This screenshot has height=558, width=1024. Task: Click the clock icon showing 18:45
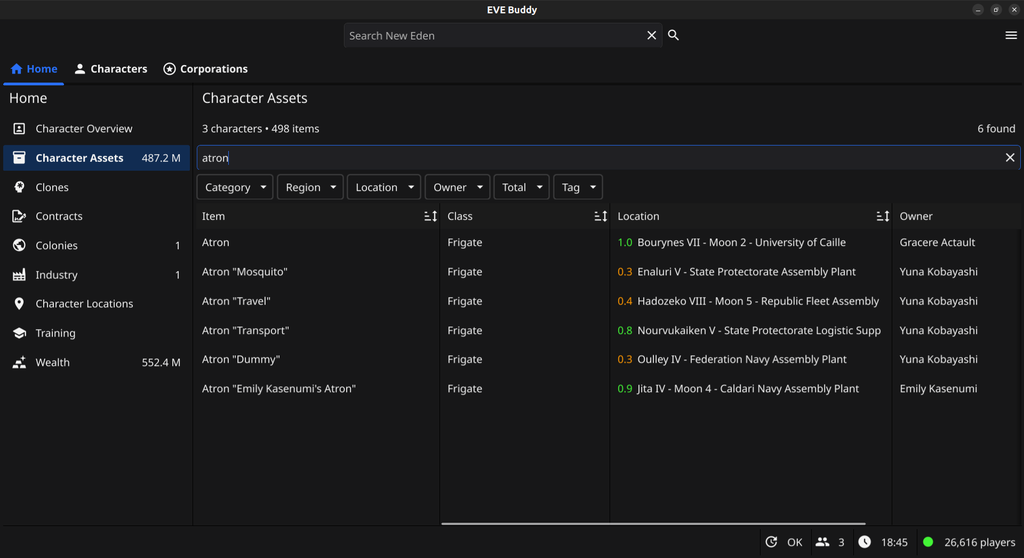tap(865, 542)
